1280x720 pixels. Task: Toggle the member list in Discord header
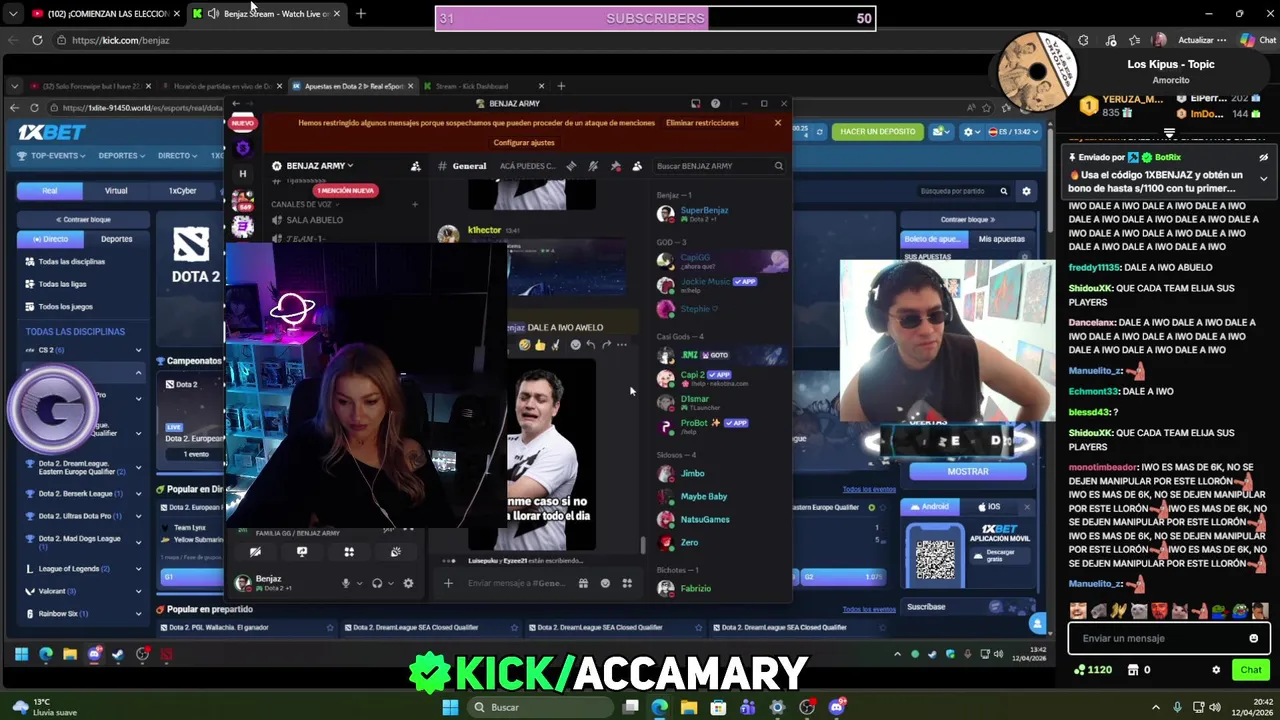coord(637,166)
